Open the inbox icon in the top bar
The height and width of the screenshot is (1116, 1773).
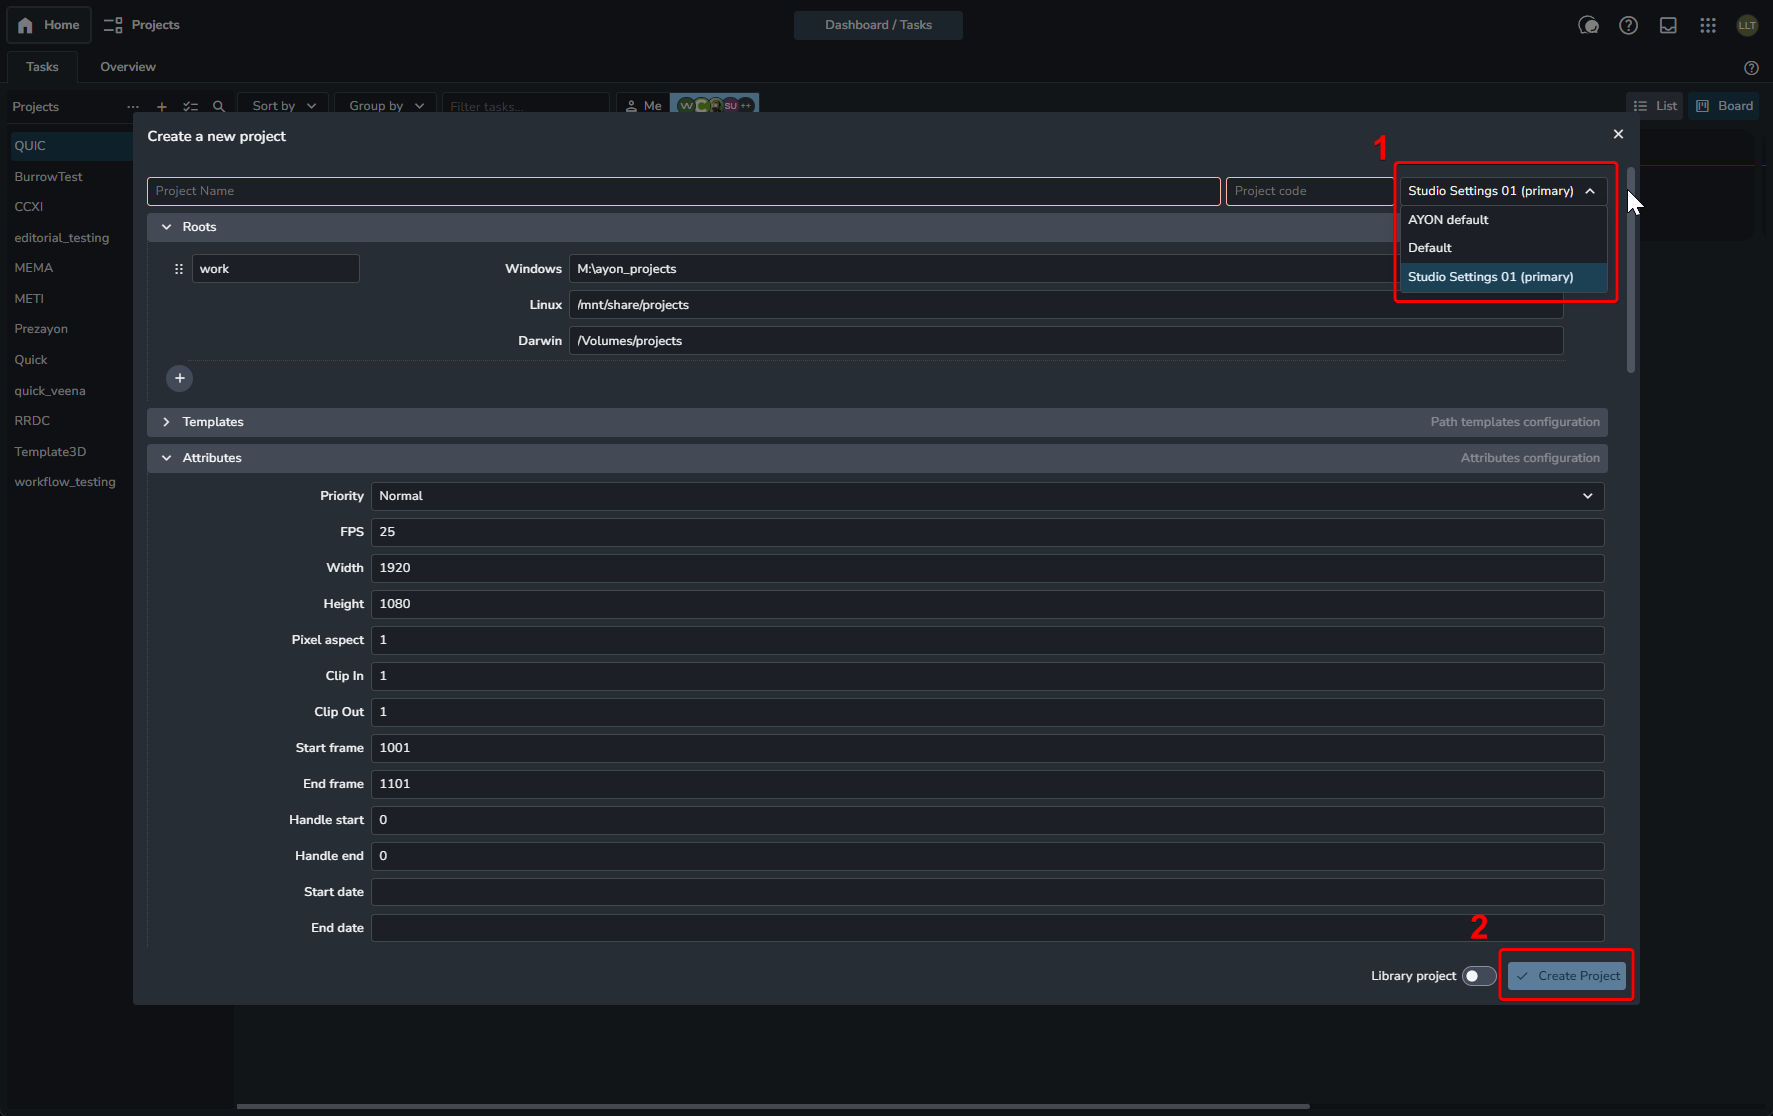coord(1668,25)
